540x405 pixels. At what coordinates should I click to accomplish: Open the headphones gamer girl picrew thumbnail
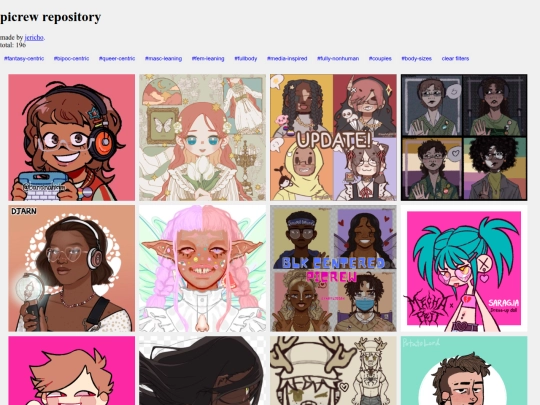tap(72, 137)
